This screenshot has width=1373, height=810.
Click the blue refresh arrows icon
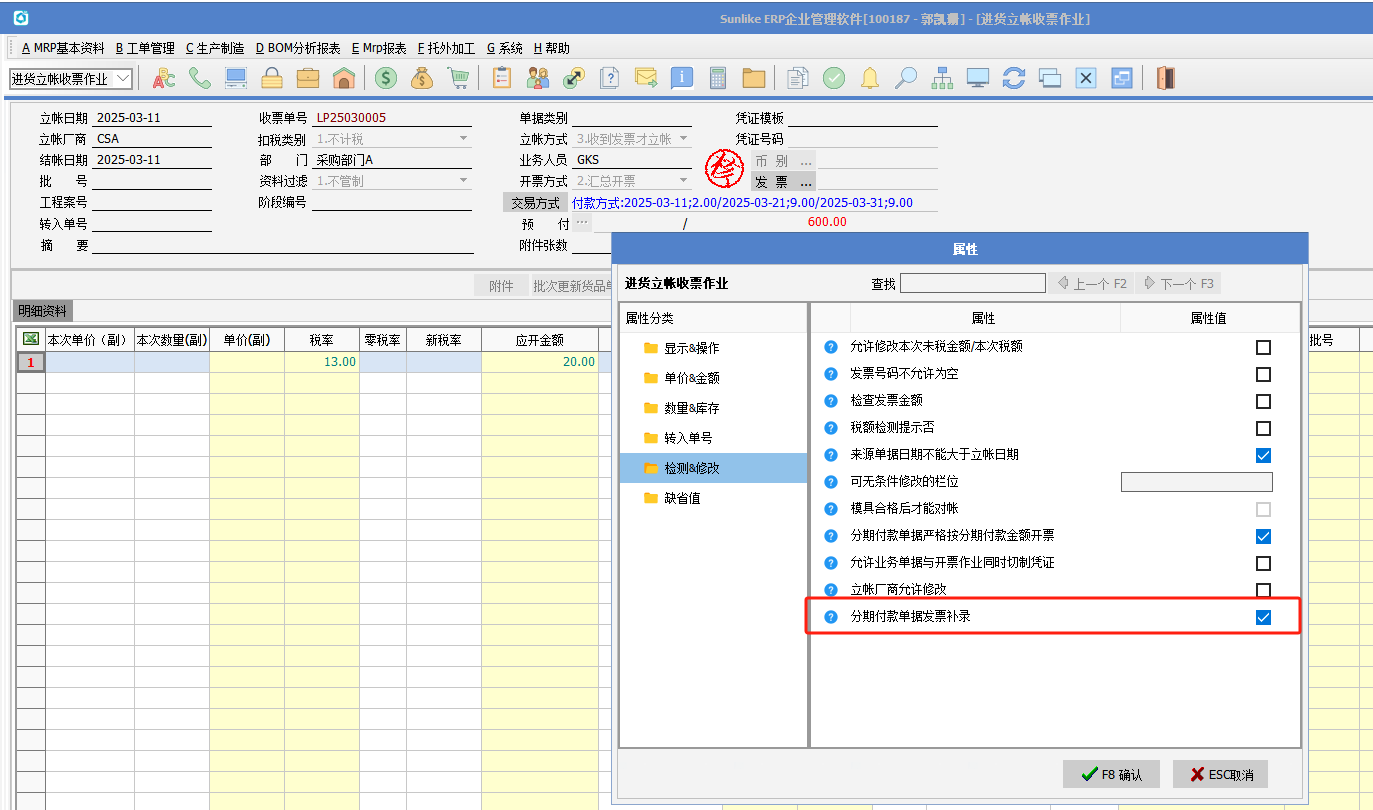(1014, 78)
